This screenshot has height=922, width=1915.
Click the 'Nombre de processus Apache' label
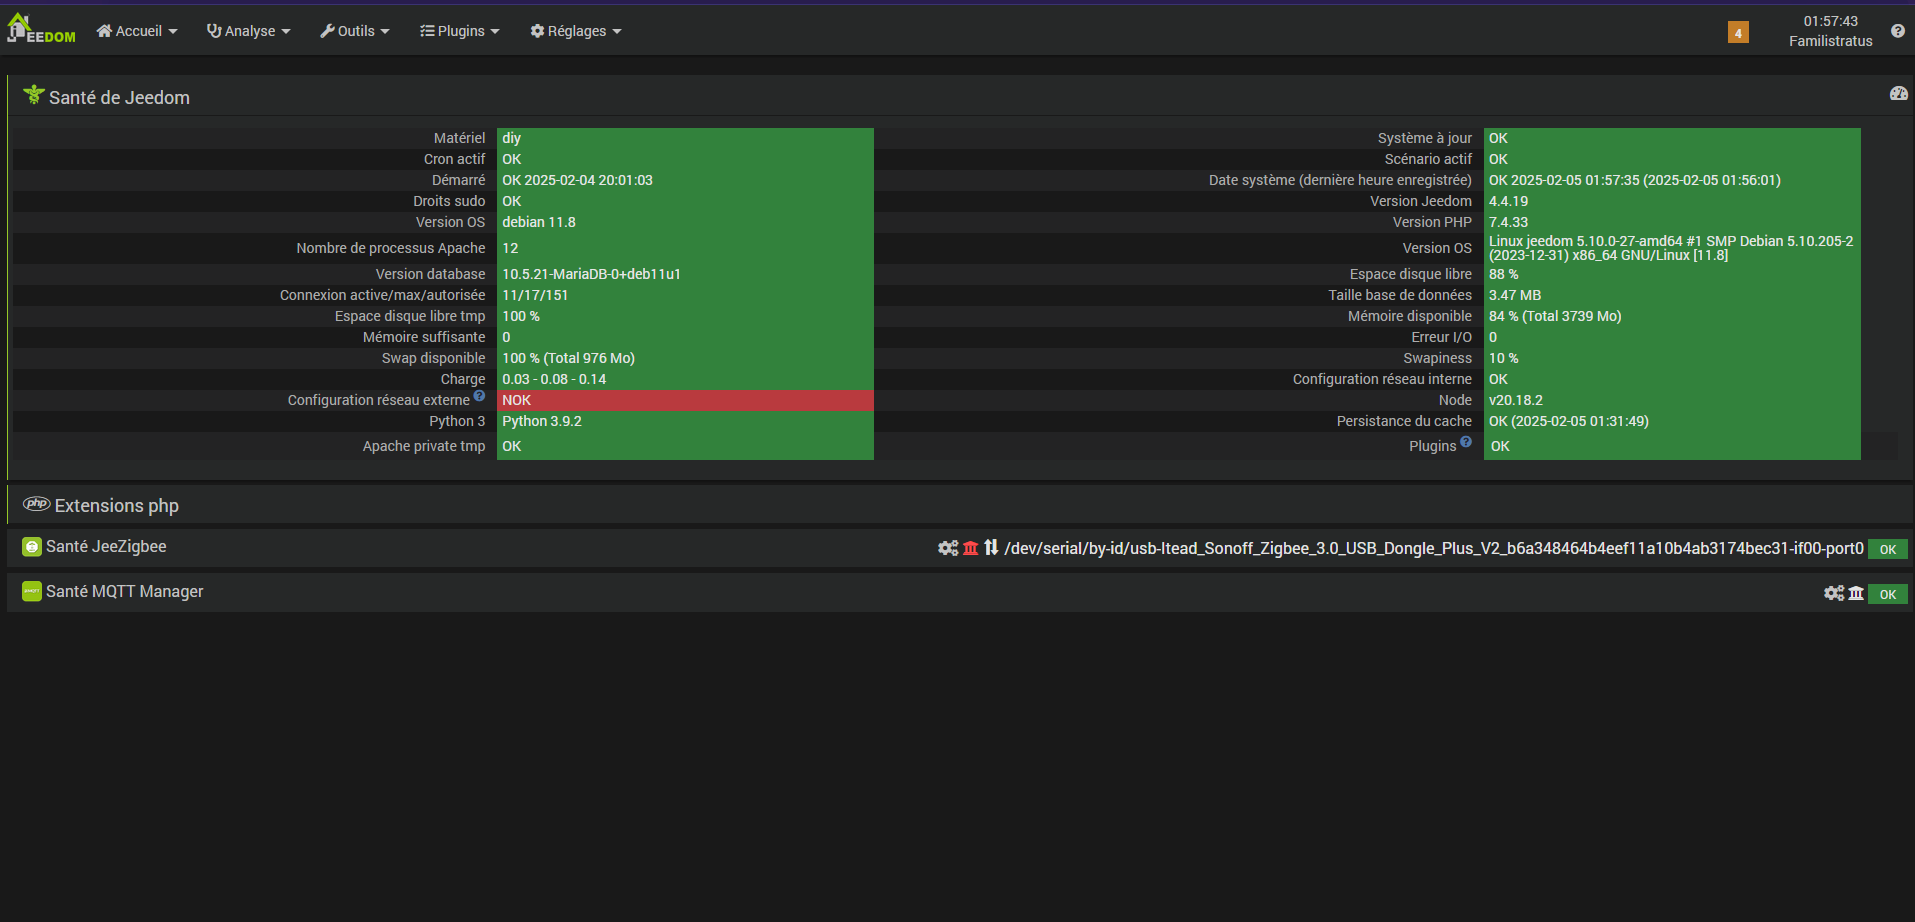click(390, 248)
